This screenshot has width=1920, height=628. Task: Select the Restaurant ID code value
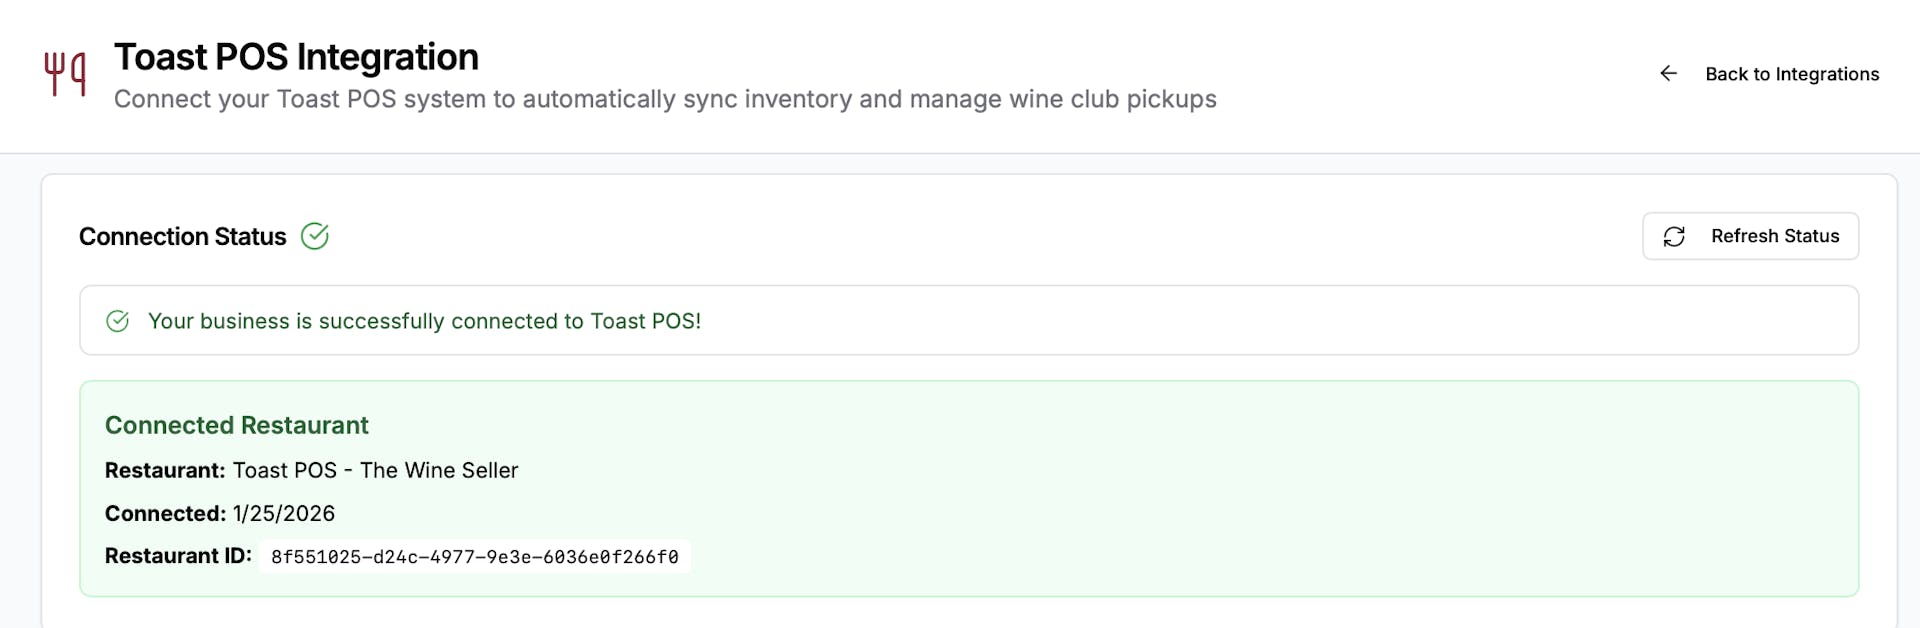tap(474, 557)
